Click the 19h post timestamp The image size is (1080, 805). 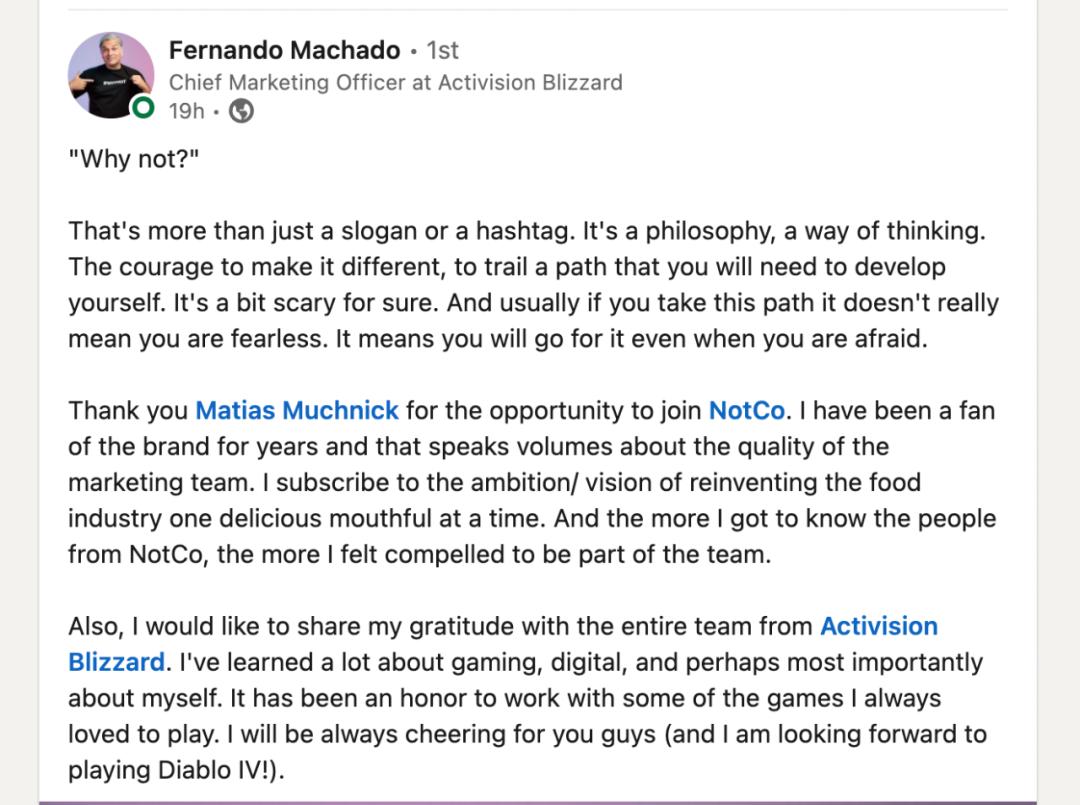(x=186, y=111)
